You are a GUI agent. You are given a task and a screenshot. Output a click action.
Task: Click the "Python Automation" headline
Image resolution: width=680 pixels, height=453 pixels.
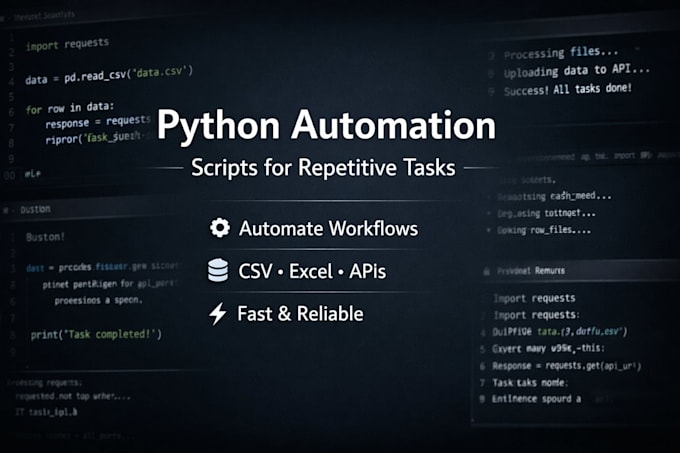click(x=326, y=126)
